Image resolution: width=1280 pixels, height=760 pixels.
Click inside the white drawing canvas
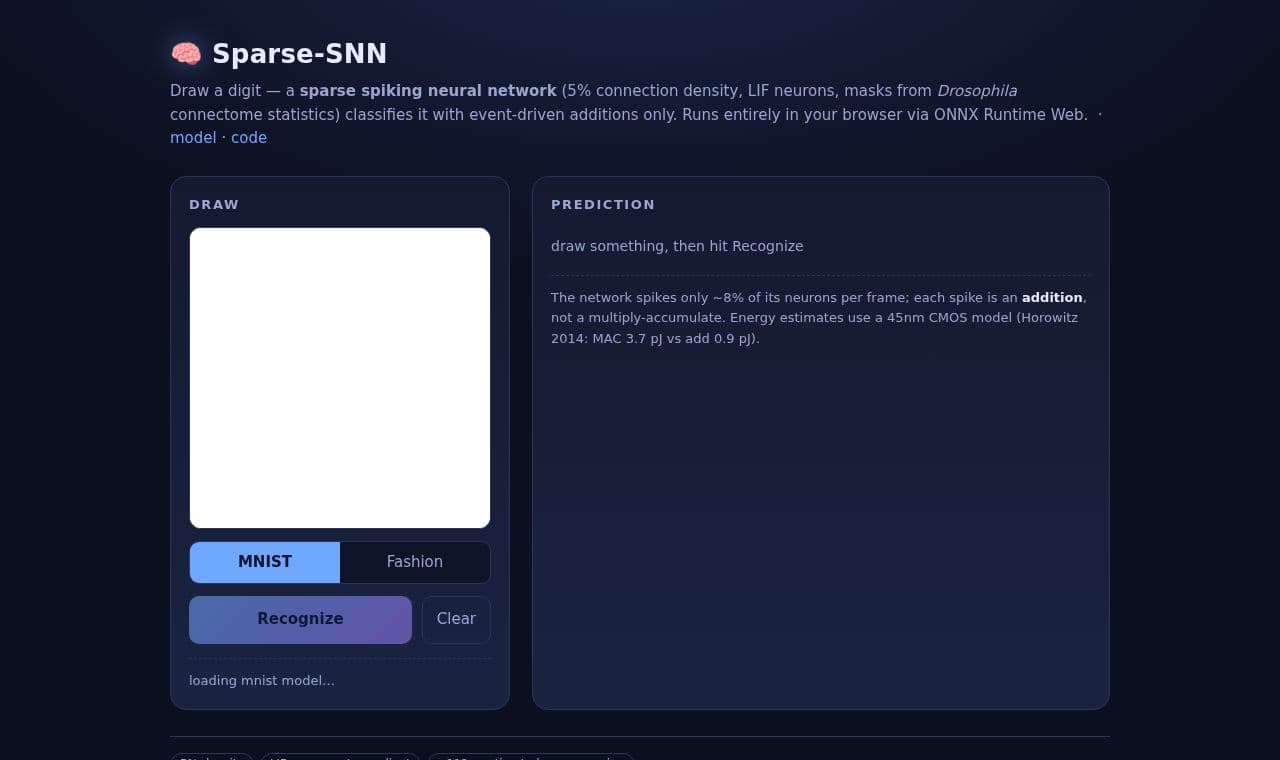pos(340,378)
